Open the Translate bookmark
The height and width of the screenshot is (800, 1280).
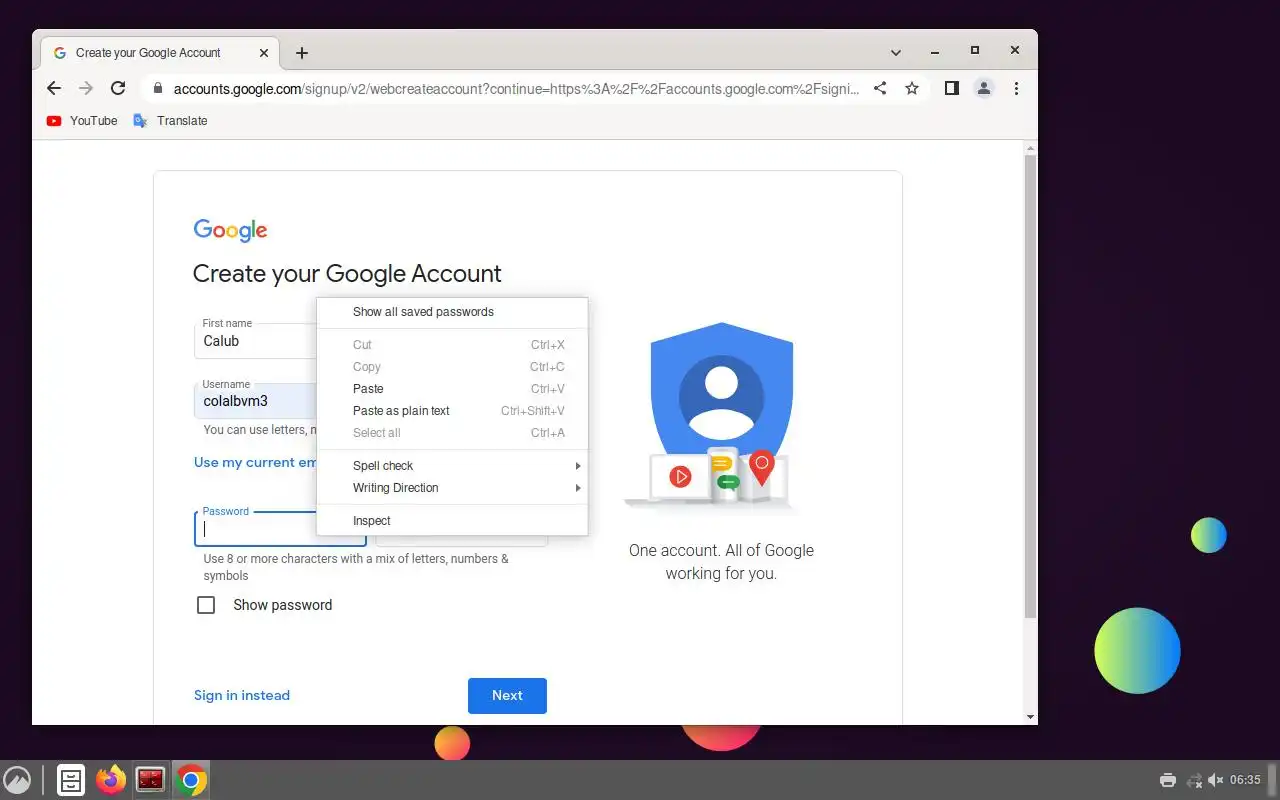pyautogui.click(x=170, y=121)
